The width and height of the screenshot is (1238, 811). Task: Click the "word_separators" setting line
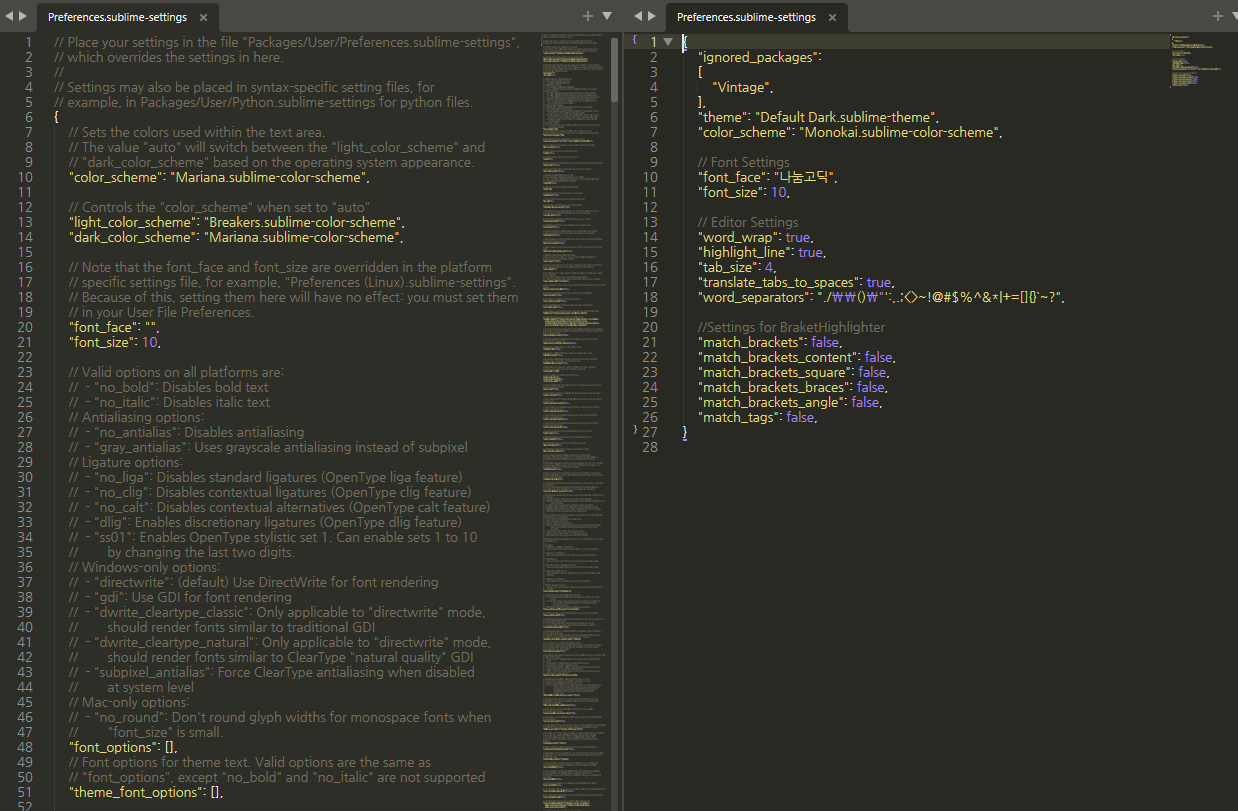tap(881, 297)
